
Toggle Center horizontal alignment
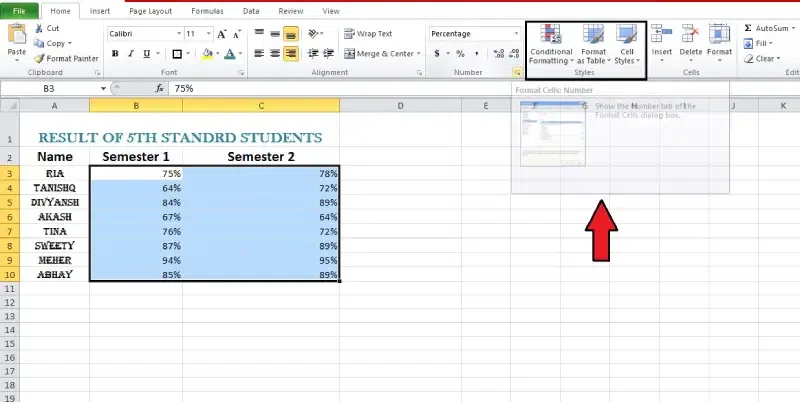[x=275, y=53]
